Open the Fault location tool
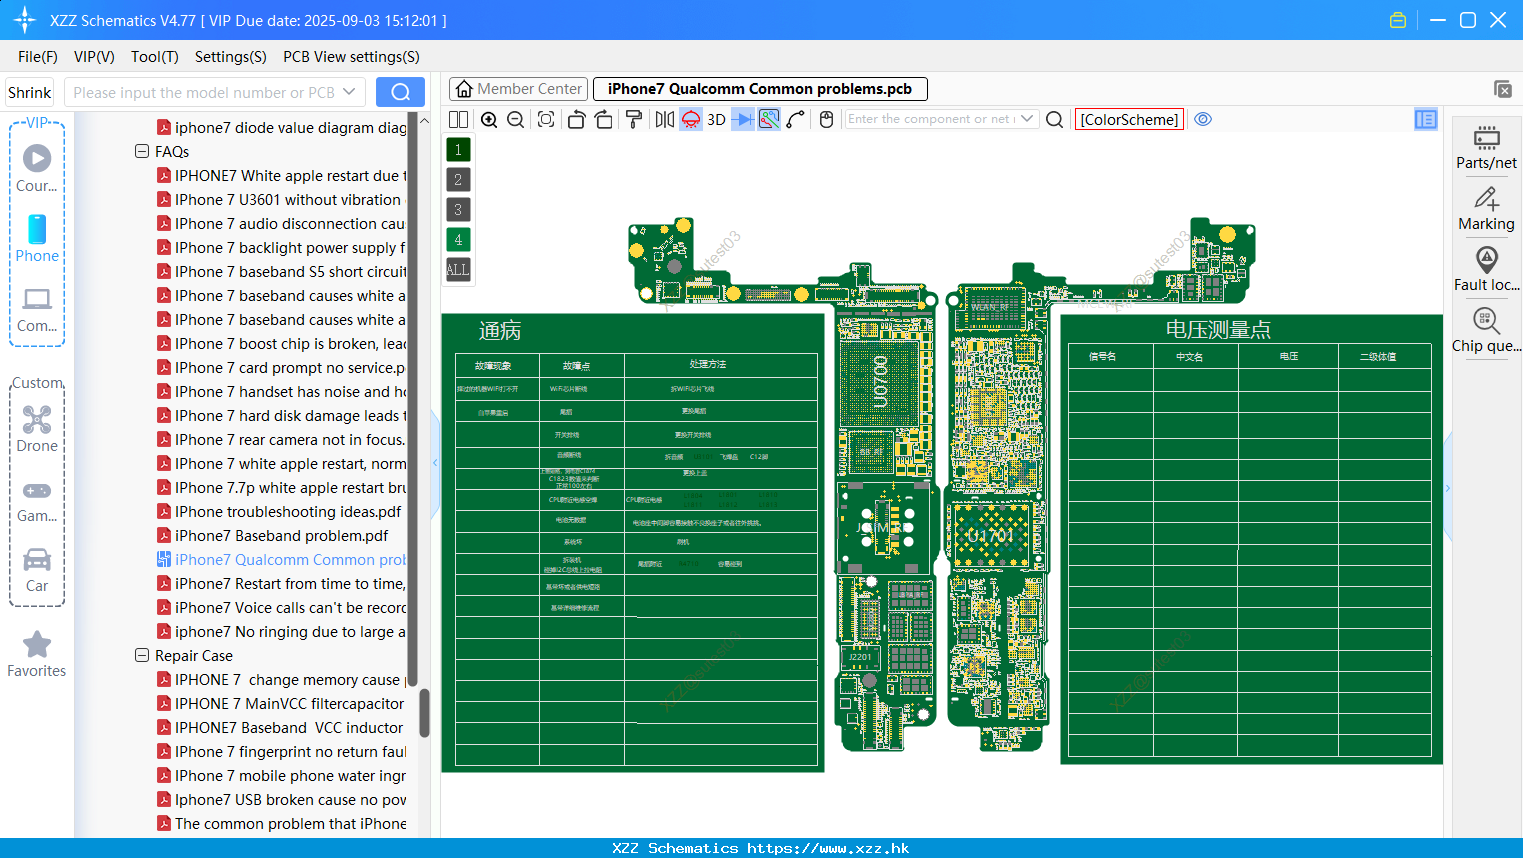The width and height of the screenshot is (1523, 858). tap(1486, 269)
